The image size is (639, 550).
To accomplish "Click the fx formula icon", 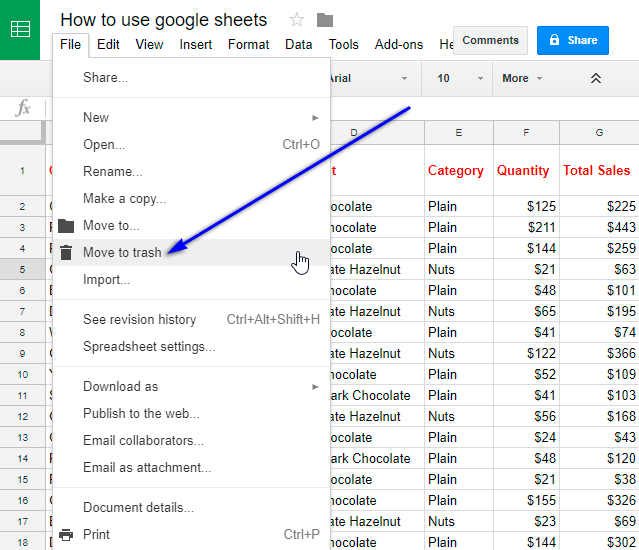I will (x=23, y=108).
